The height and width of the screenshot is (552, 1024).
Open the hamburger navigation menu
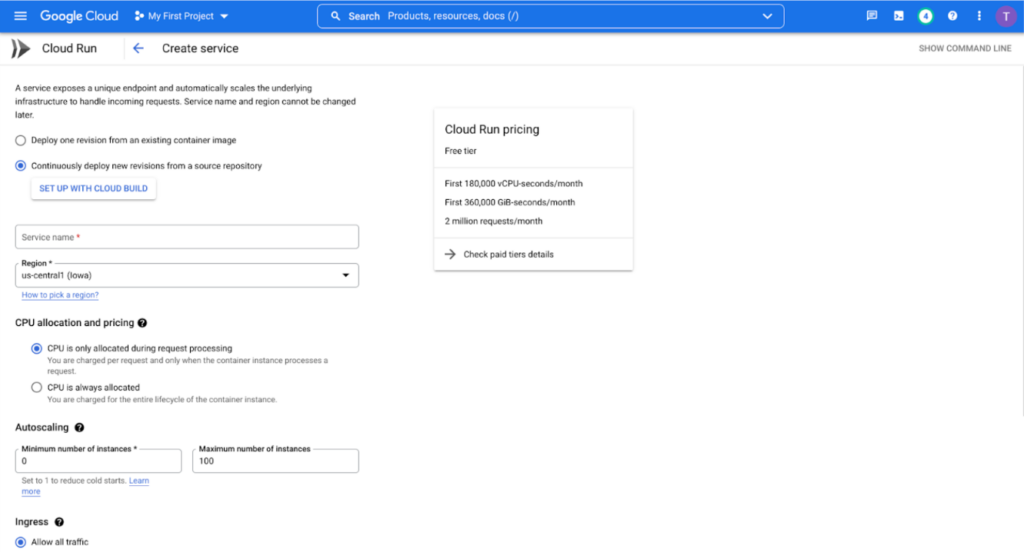(x=20, y=16)
